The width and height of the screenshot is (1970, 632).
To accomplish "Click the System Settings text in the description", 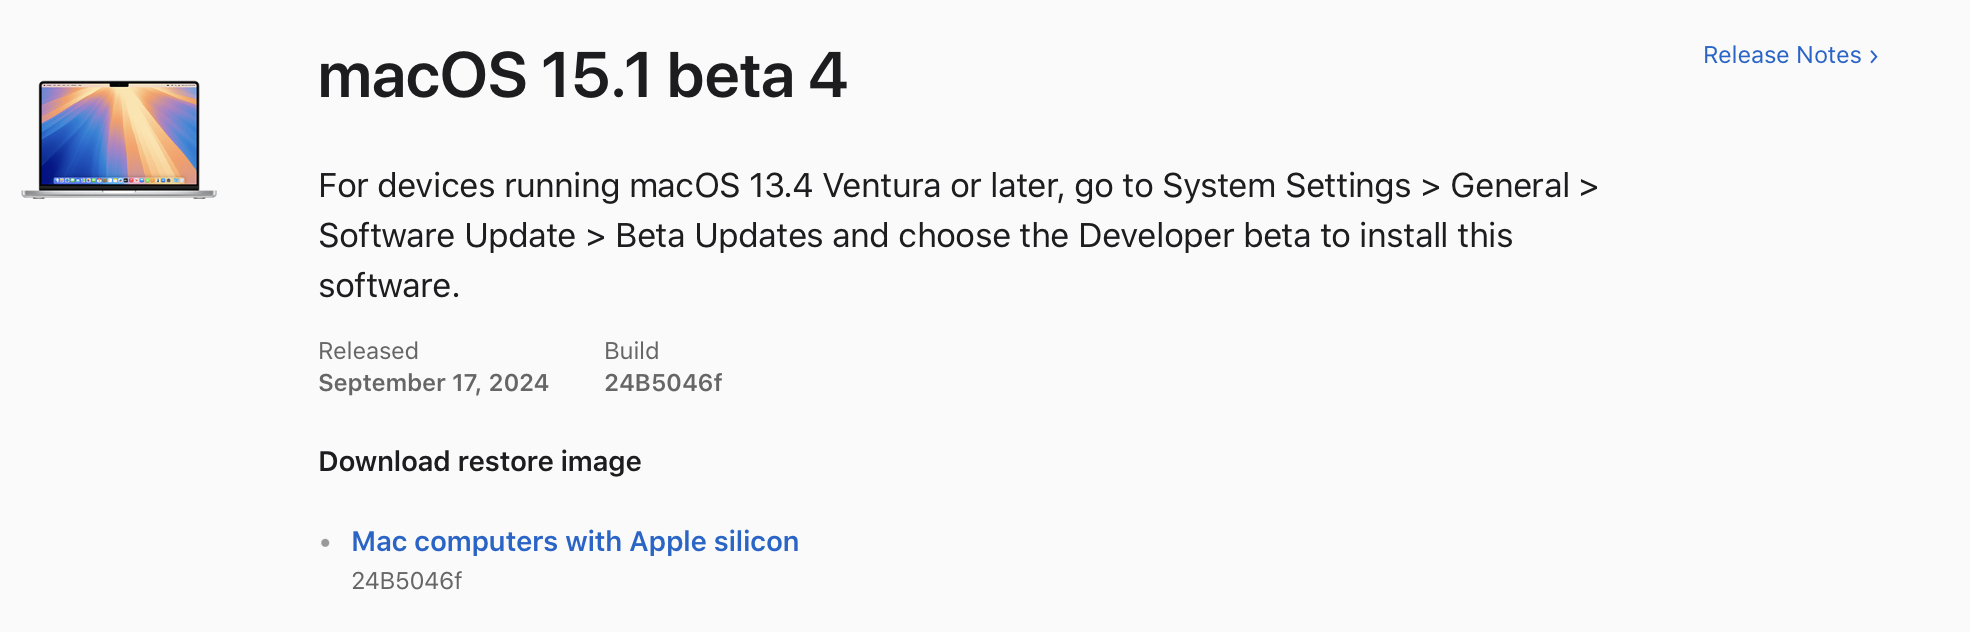I will tap(1286, 186).
